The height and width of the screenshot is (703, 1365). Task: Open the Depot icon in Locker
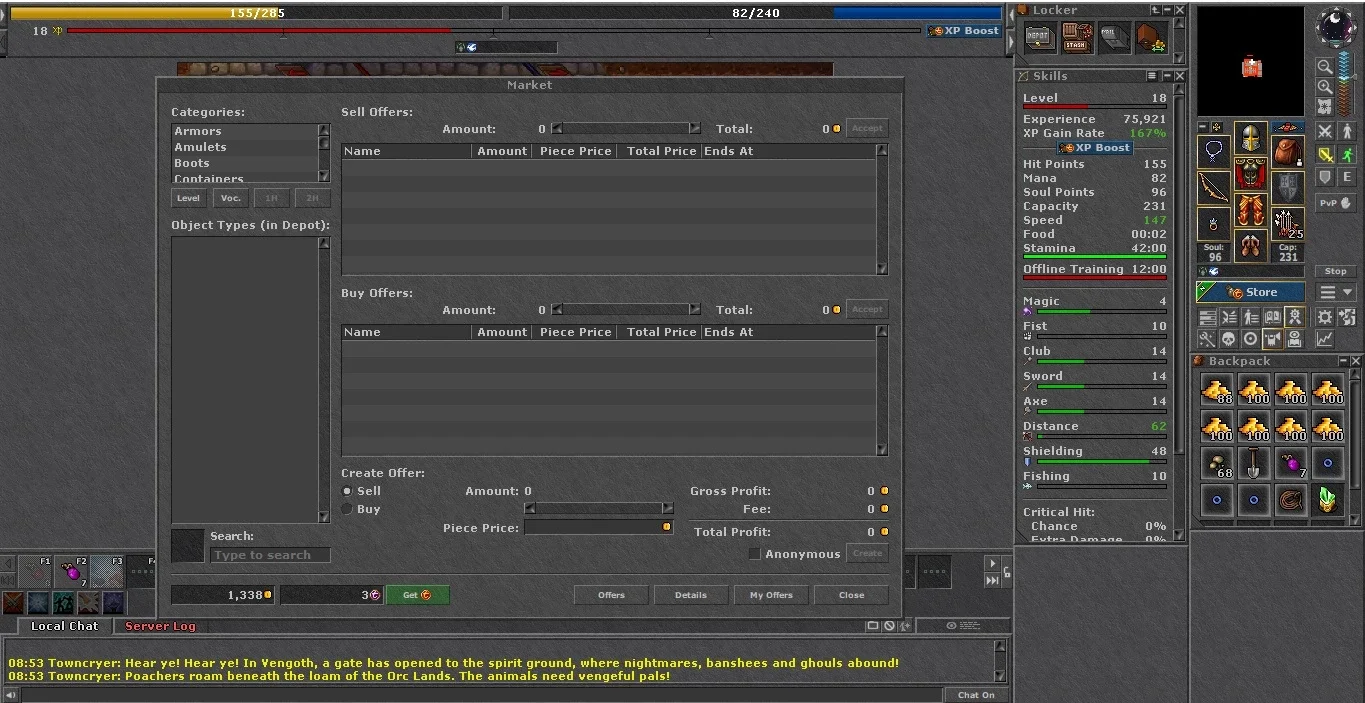tap(1040, 39)
